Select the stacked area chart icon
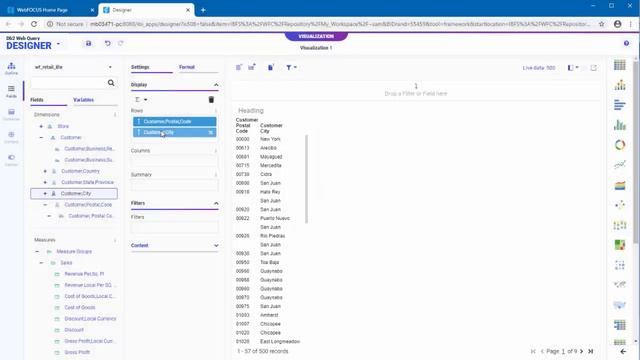 point(620,185)
